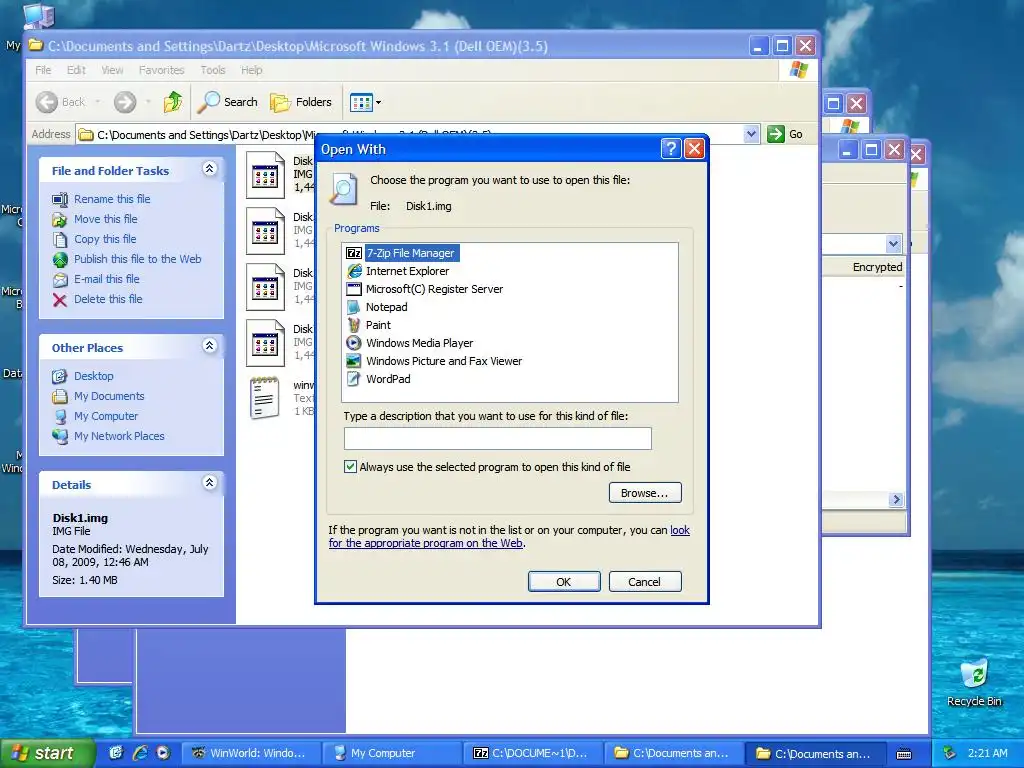The height and width of the screenshot is (768, 1024).
Task: Click the Browse... button
Action: pyautogui.click(x=645, y=493)
